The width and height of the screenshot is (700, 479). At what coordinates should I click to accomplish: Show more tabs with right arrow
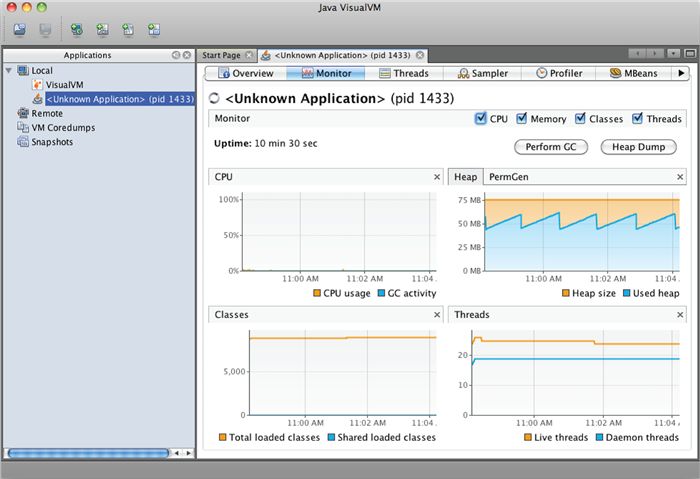(x=681, y=73)
